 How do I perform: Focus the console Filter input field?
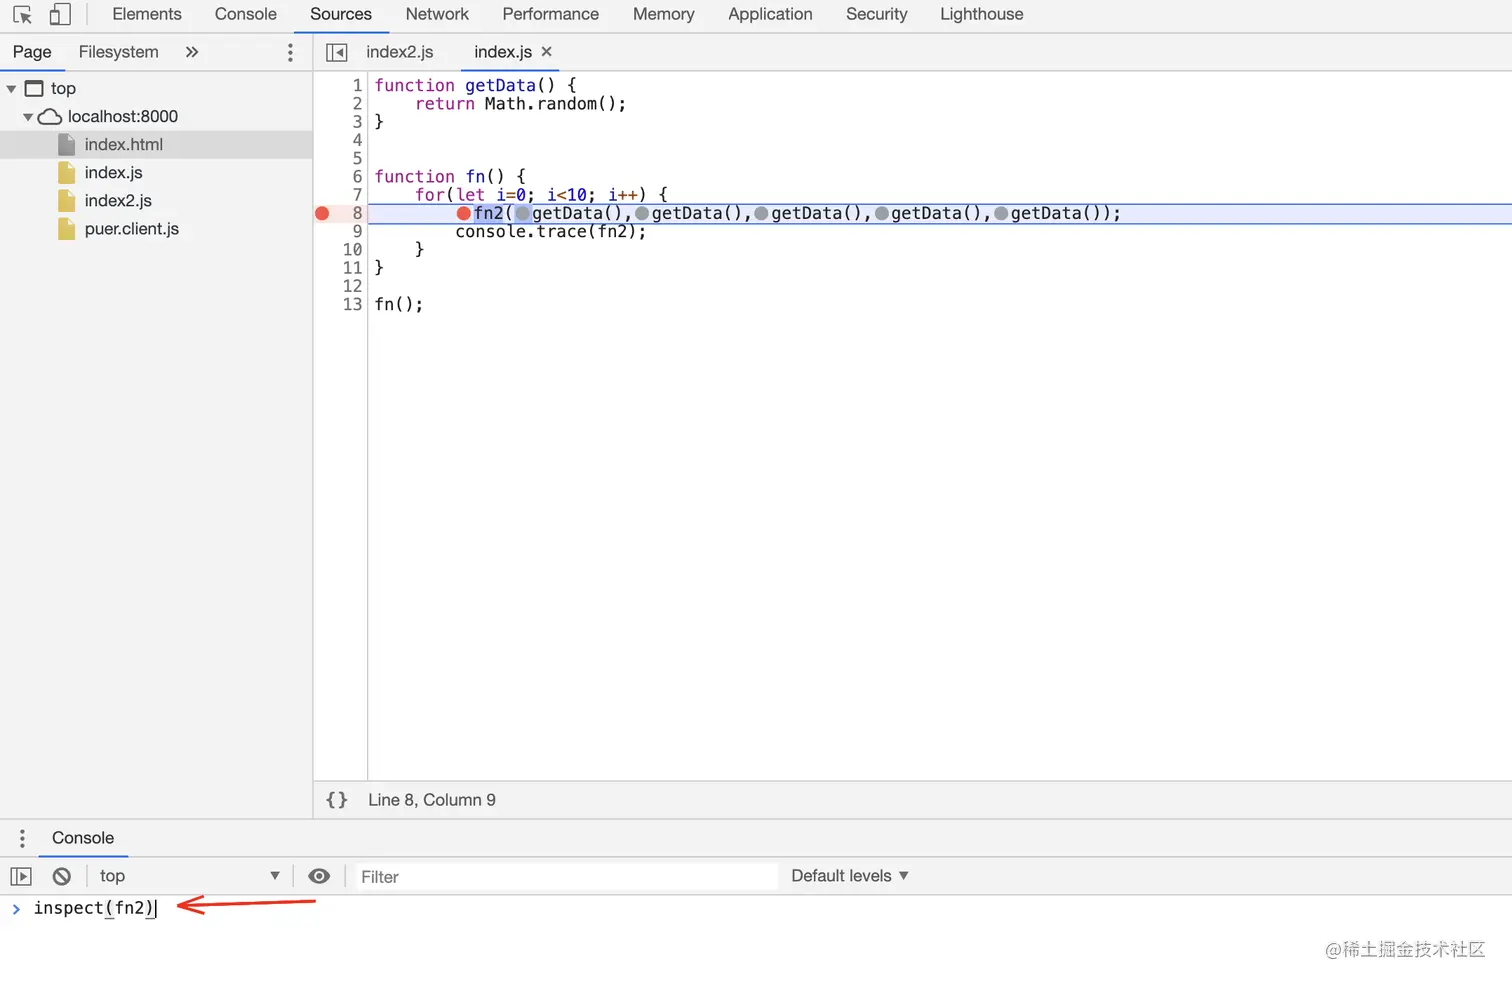pos(565,877)
